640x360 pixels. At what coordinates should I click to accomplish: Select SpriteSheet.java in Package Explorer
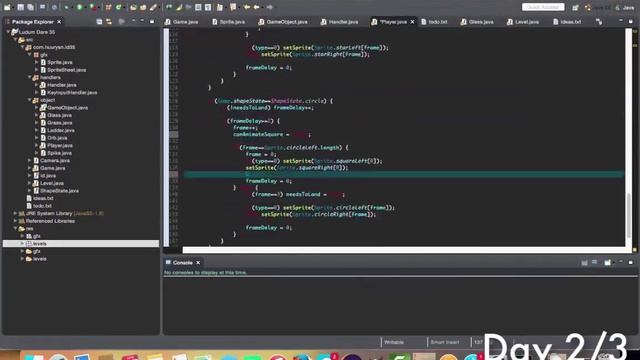coord(67,70)
